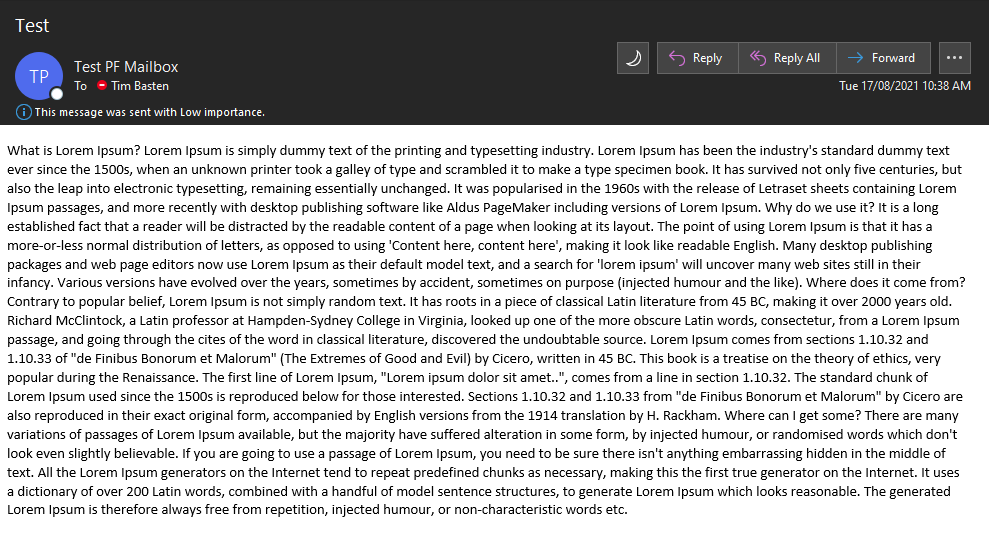Viewport: 989px width, 549px height.
Task: Select the Forward text label
Action: [x=893, y=58]
